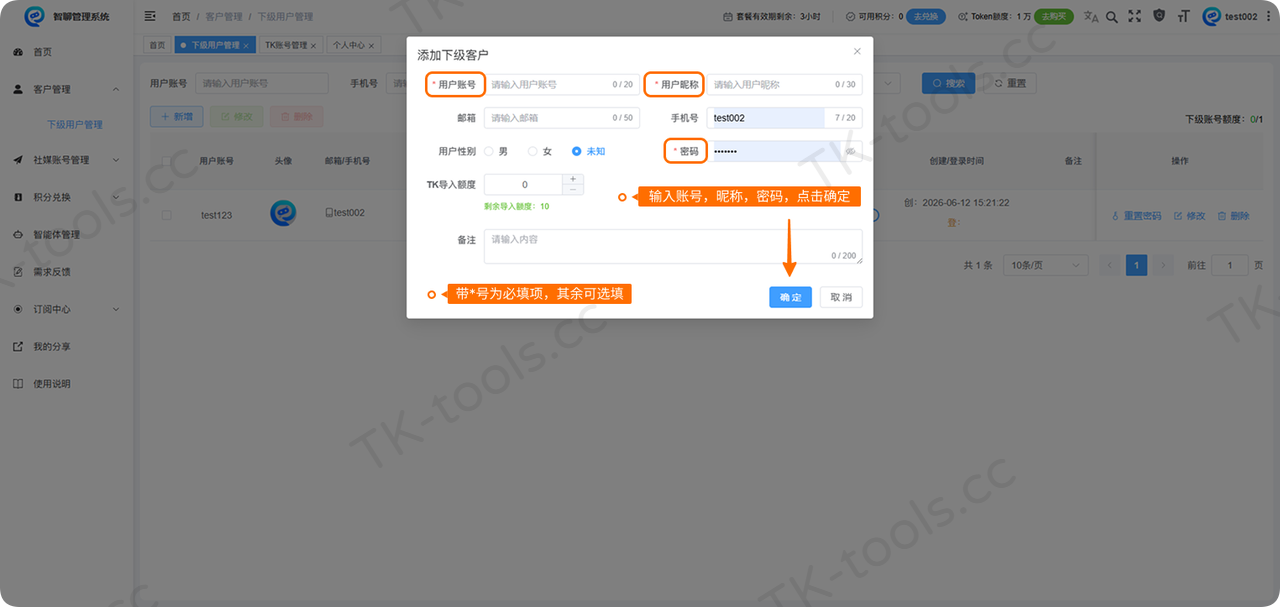Viewport: 1280px width, 607px height.
Task: Close the 添加下级客户 dialog with X
Action: click(857, 51)
